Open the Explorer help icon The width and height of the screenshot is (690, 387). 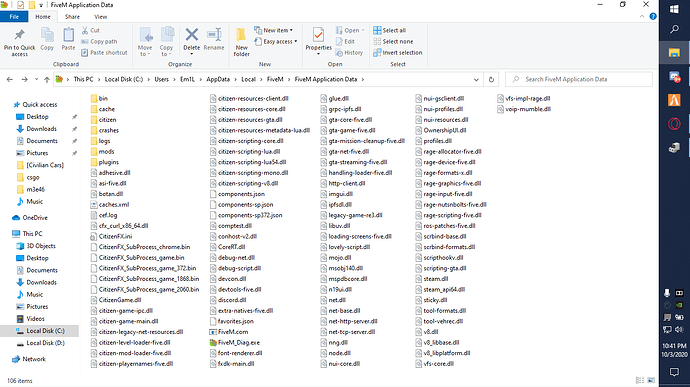point(653,16)
